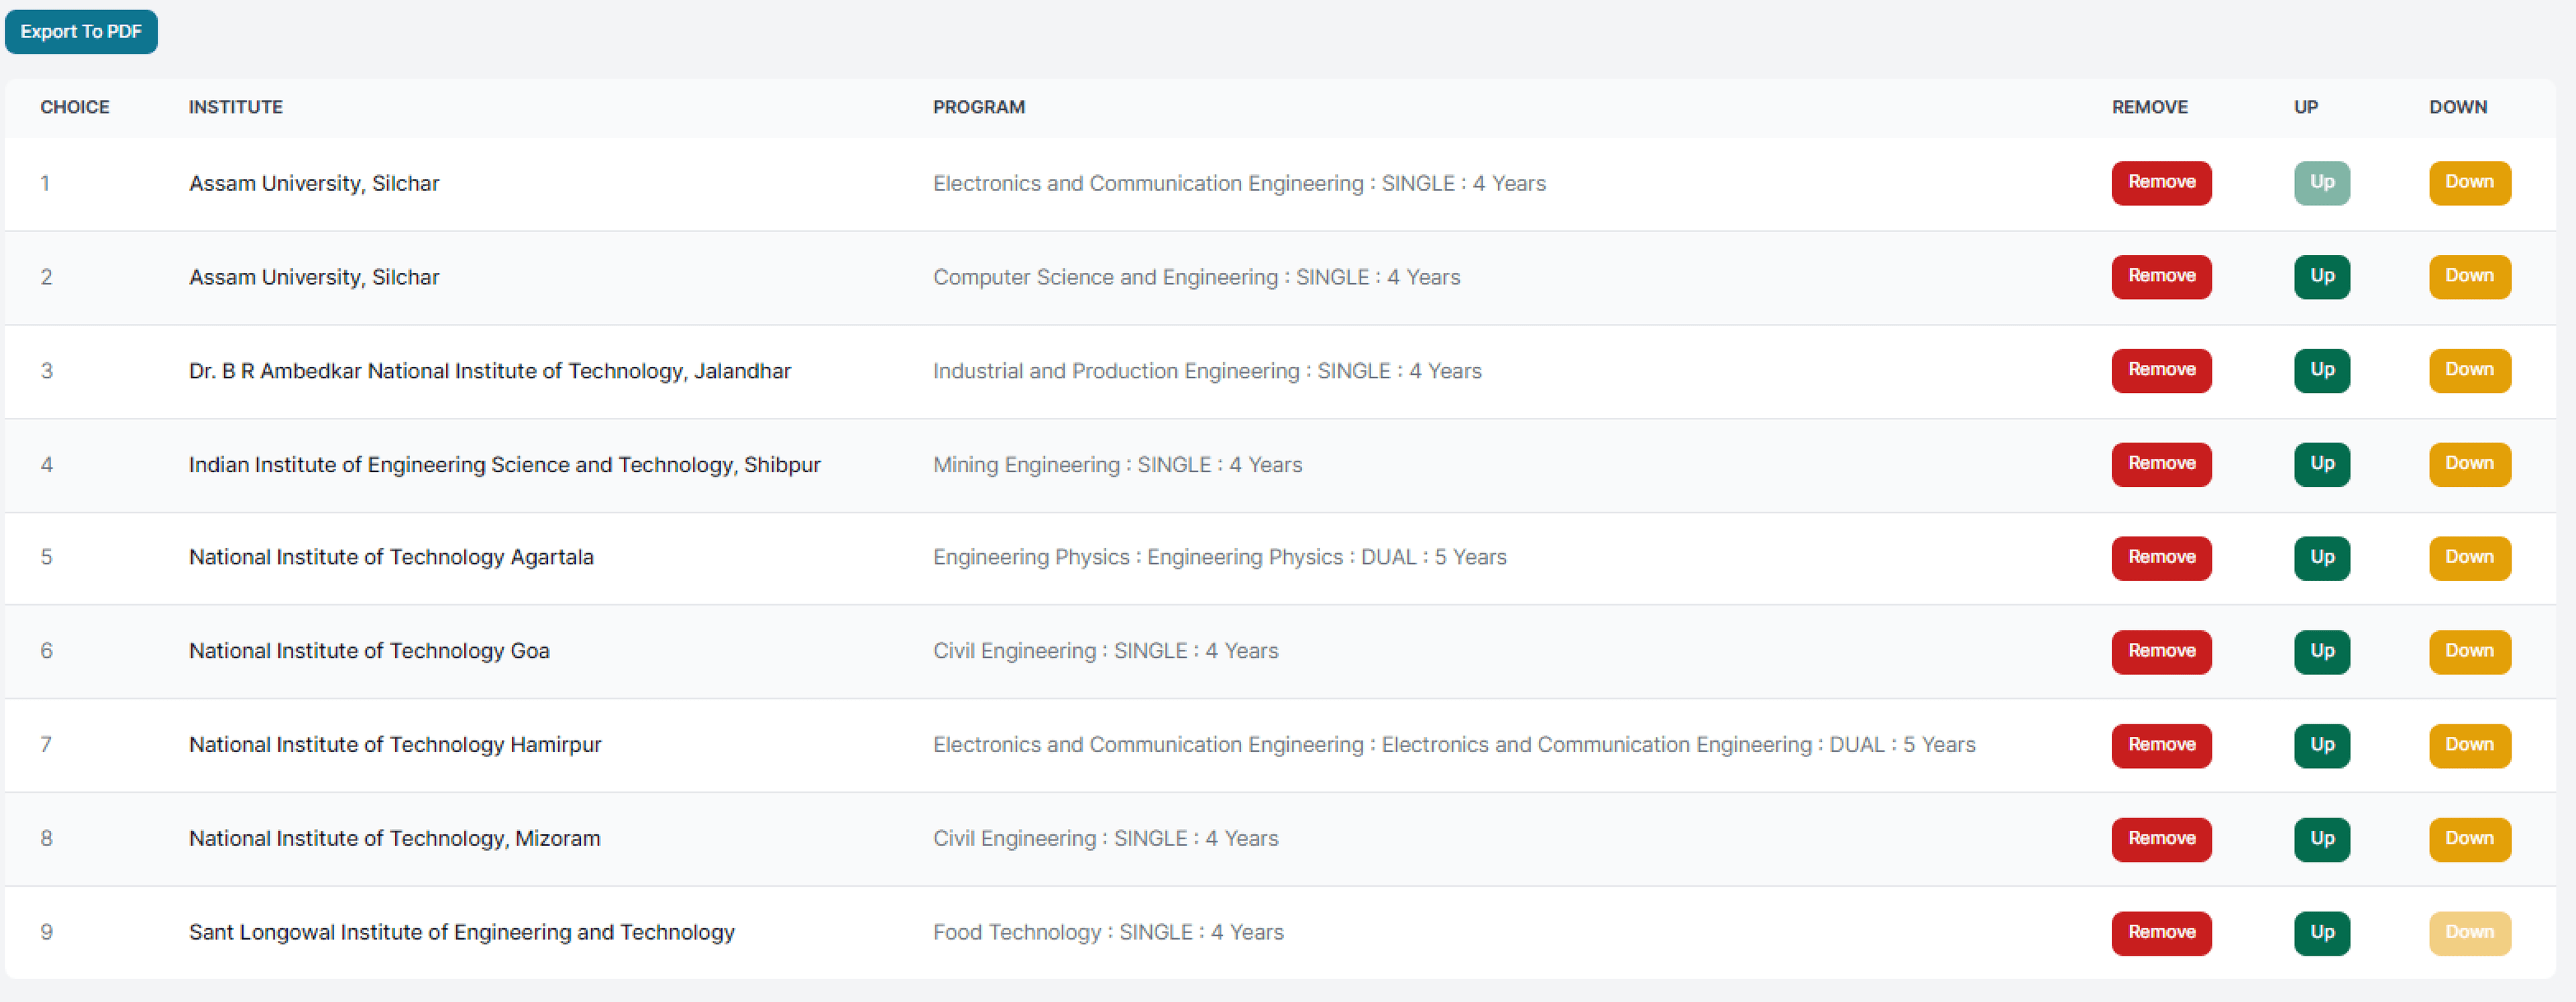
Task: Click the INSTITUTE column header
Action: coord(235,107)
